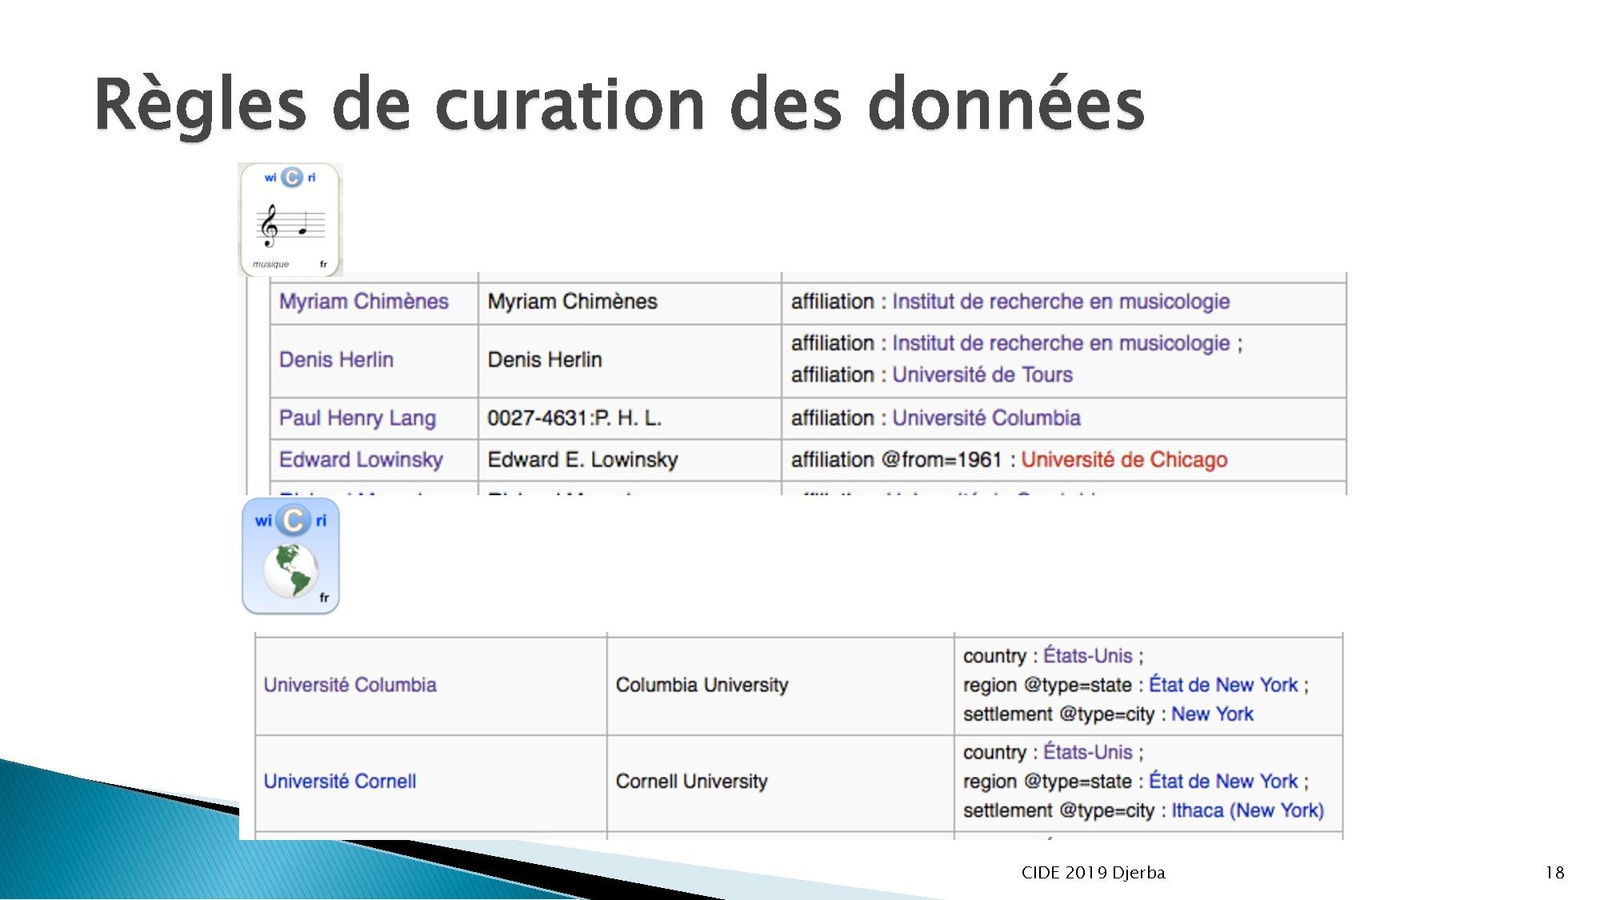Select the 'Edward E. Lowinsky' cell
The height and width of the screenshot is (900, 1600).
pos(629,460)
